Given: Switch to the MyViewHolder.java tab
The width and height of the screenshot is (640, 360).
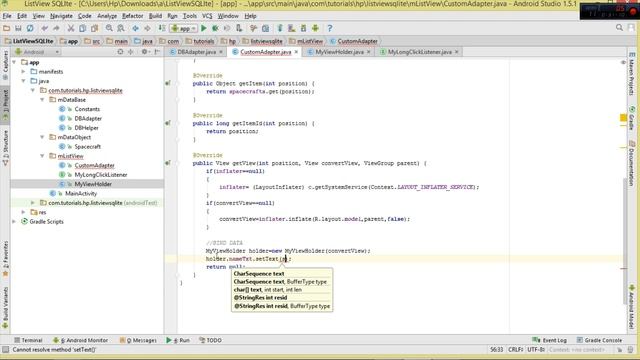Looking at the screenshot, I should pyautogui.click(x=339, y=52).
